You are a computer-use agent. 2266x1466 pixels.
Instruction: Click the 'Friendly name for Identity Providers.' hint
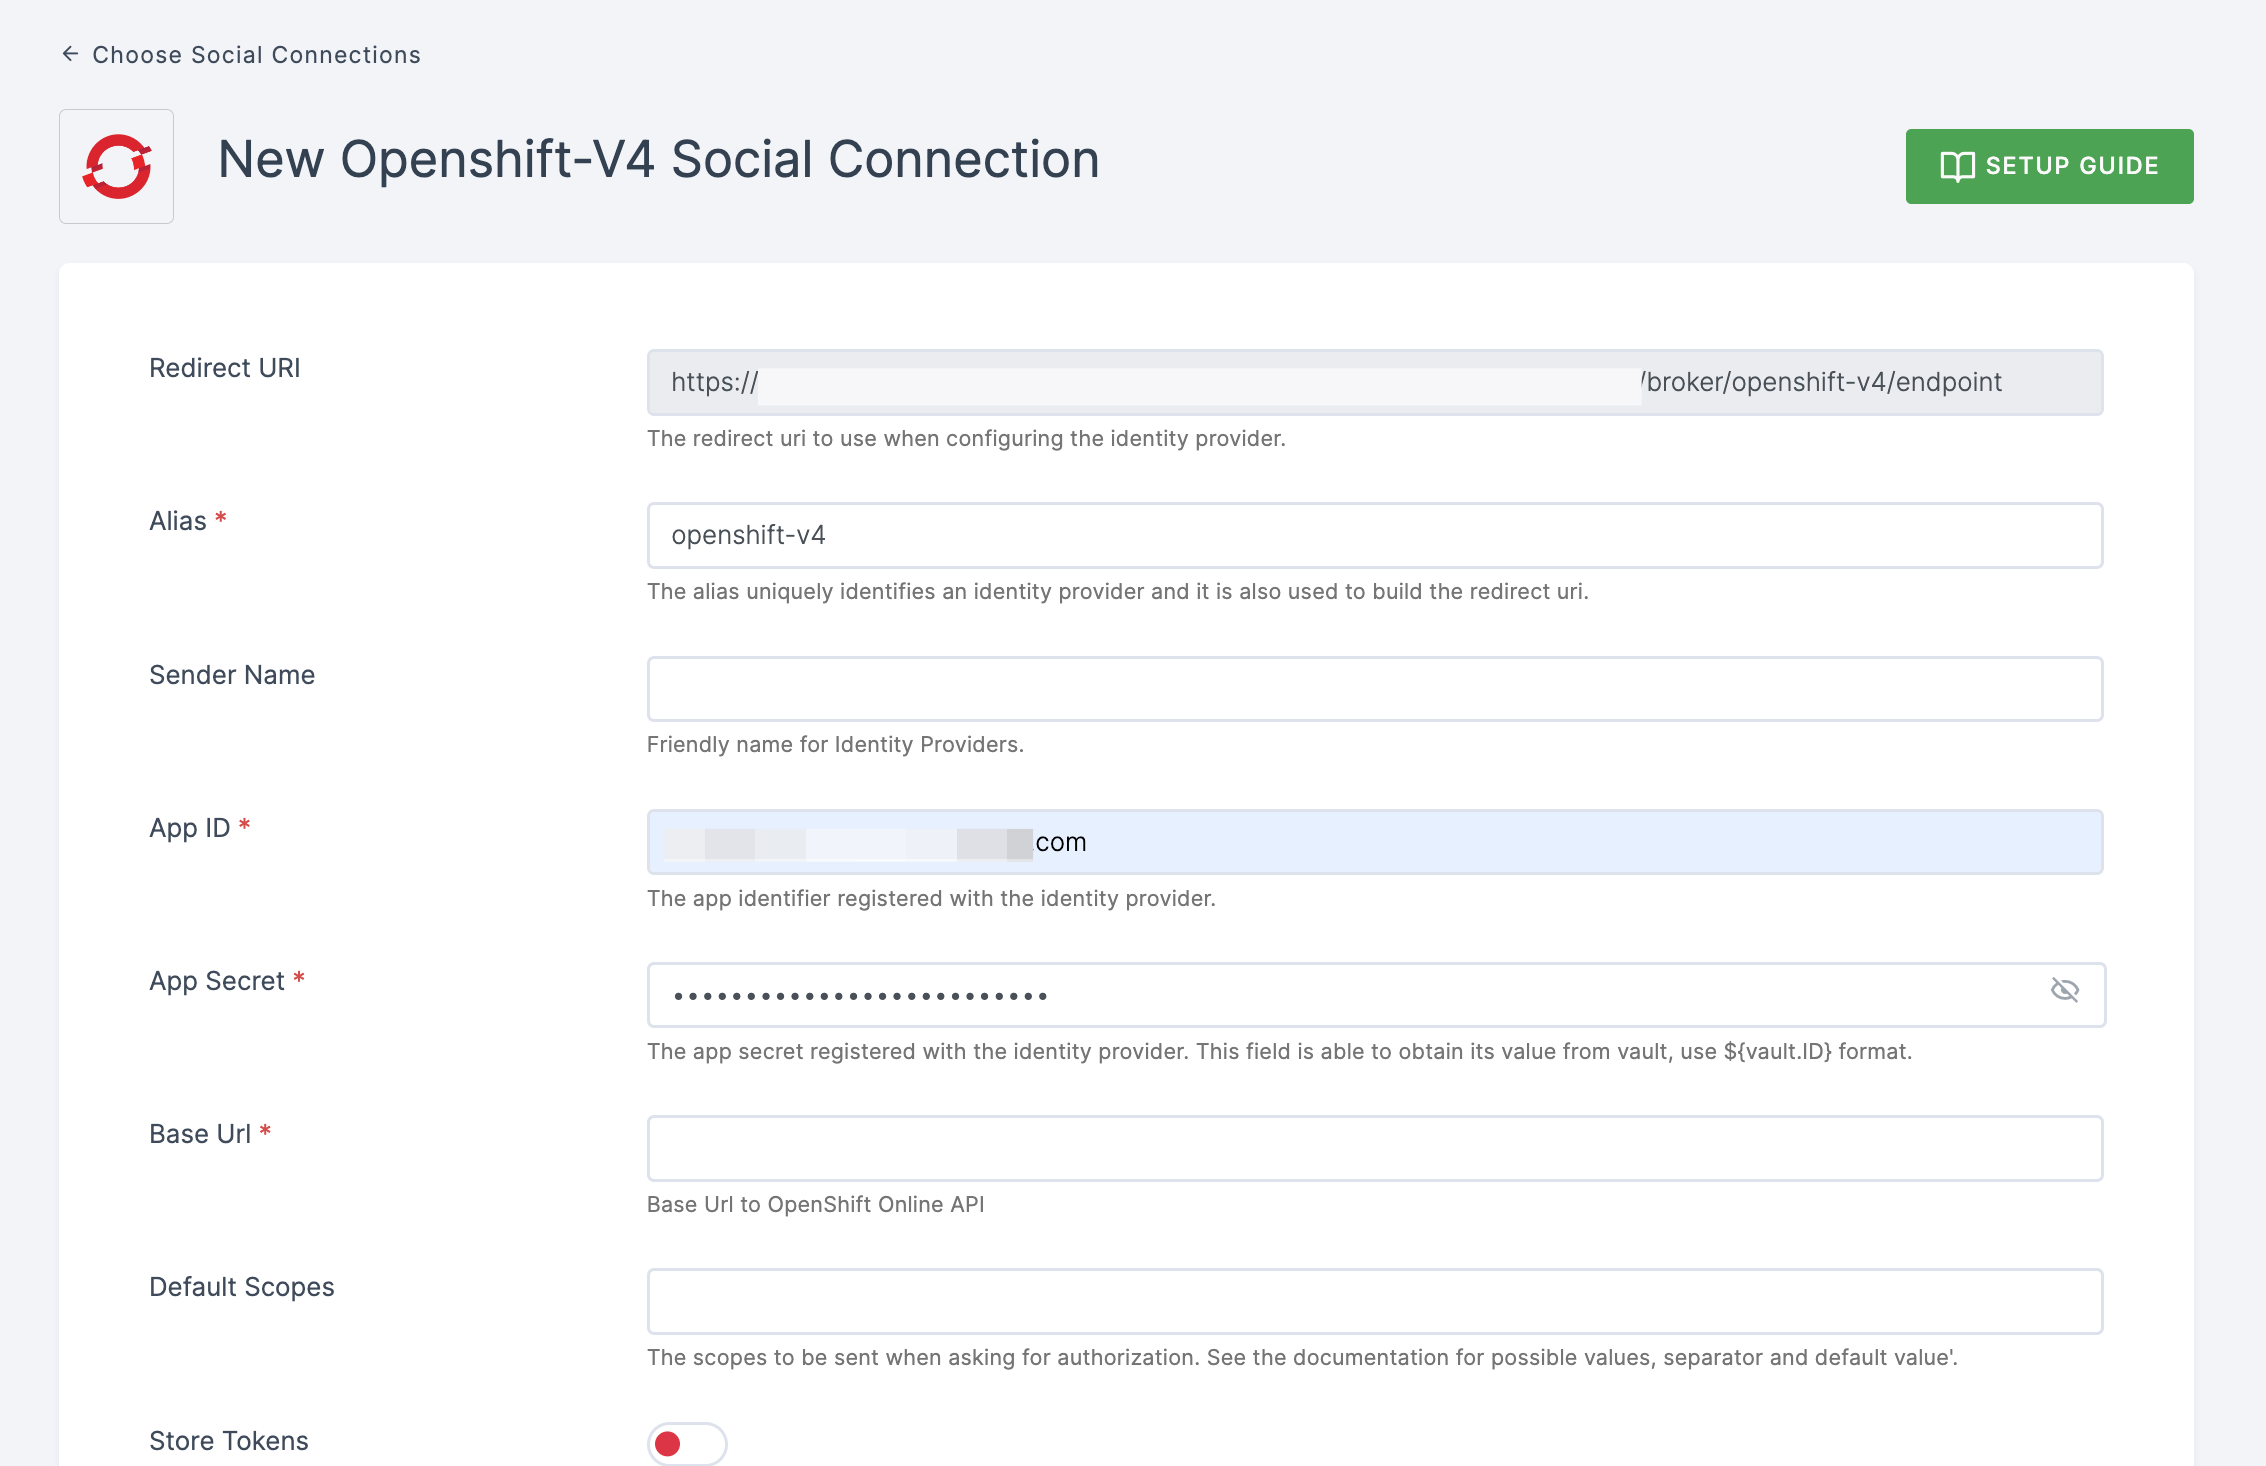(x=835, y=744)
